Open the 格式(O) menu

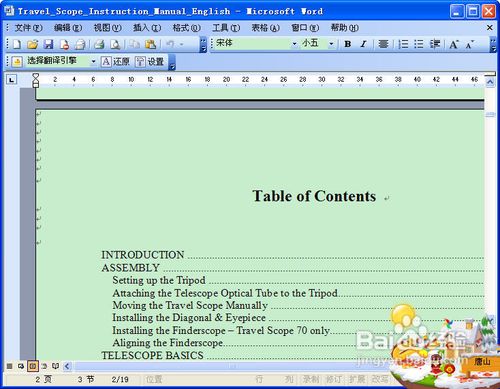tap(186, 28)
